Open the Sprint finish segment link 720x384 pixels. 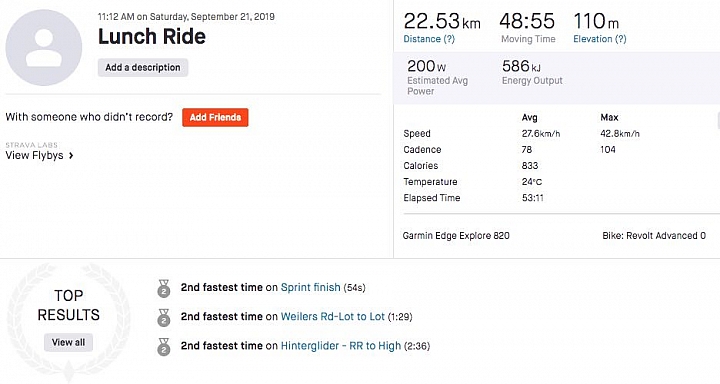(310, 288)
